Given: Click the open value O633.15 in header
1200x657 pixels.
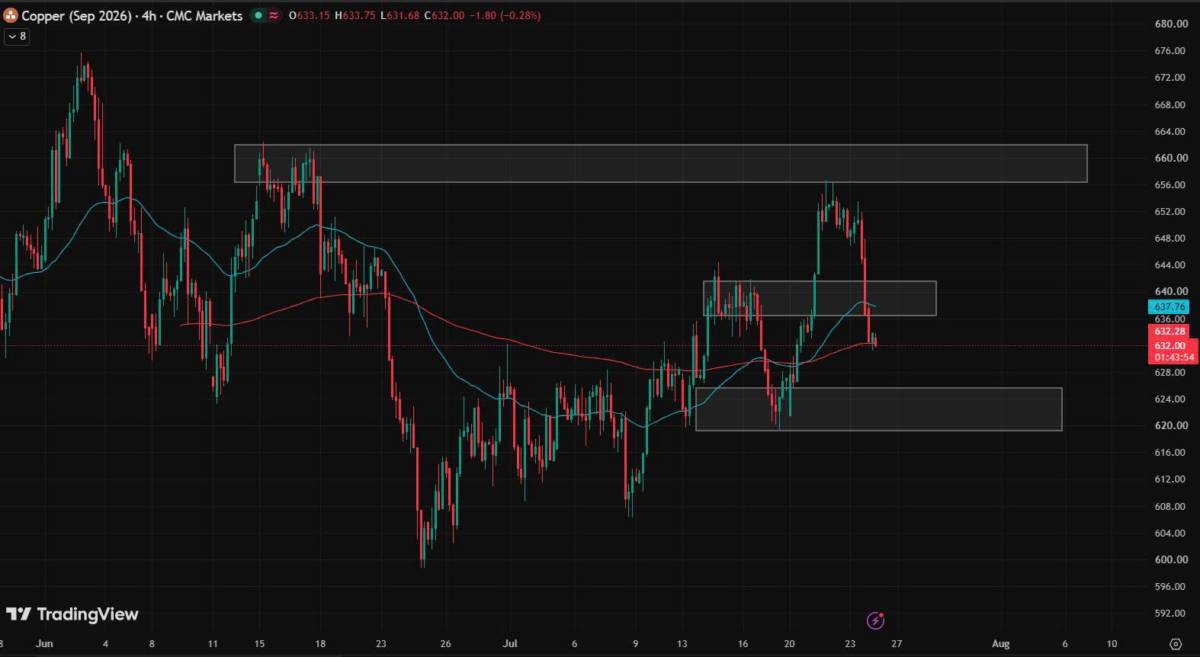Looking at the screenshot, I should click(x=310, y=16).
